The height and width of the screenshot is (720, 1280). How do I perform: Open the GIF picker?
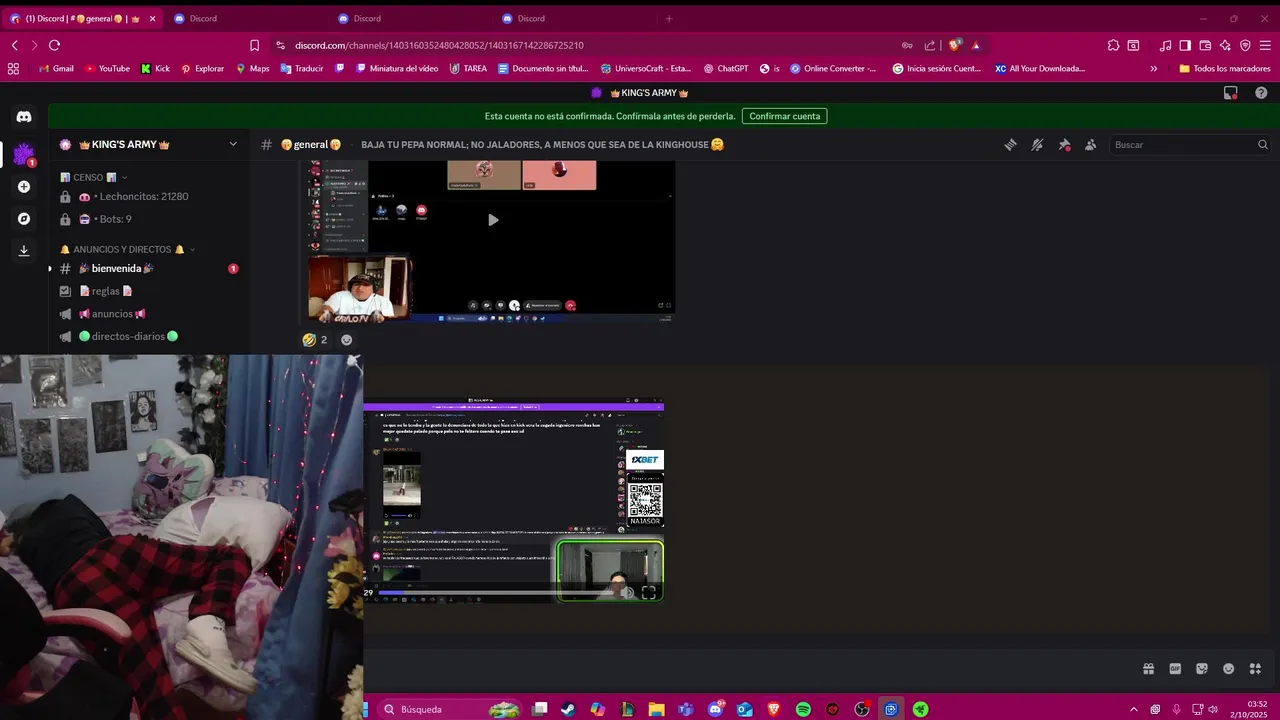[x=1175, y=669]
